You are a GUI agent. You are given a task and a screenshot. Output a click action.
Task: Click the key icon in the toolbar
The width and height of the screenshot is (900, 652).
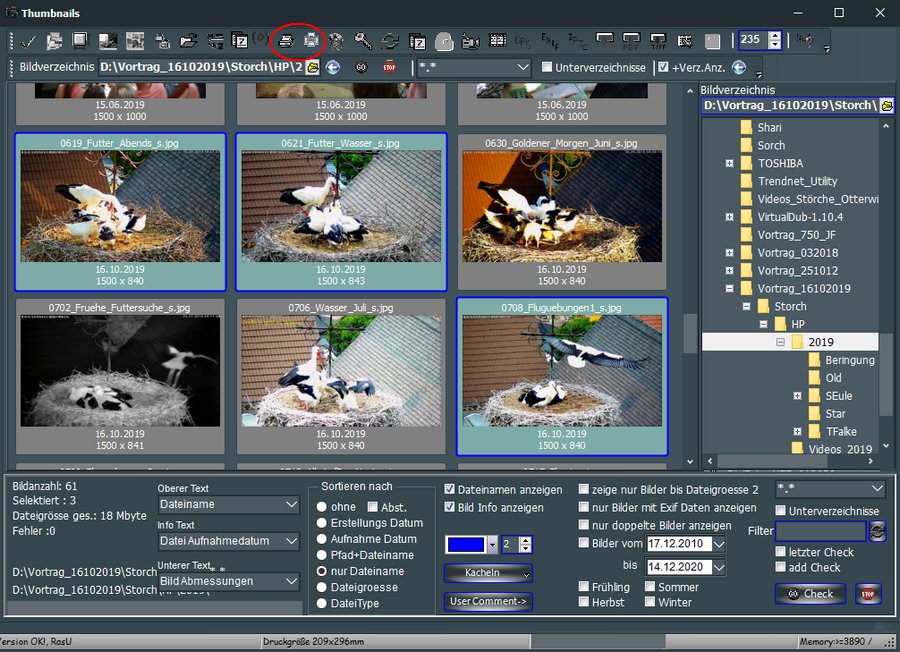pos(363,41)
